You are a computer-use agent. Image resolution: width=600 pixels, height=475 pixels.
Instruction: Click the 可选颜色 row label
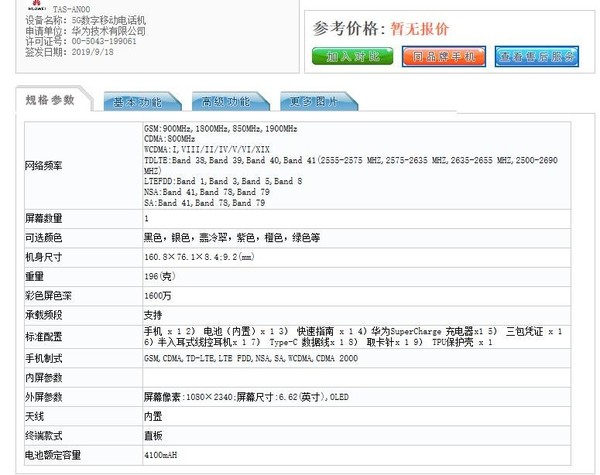[43, 238]
